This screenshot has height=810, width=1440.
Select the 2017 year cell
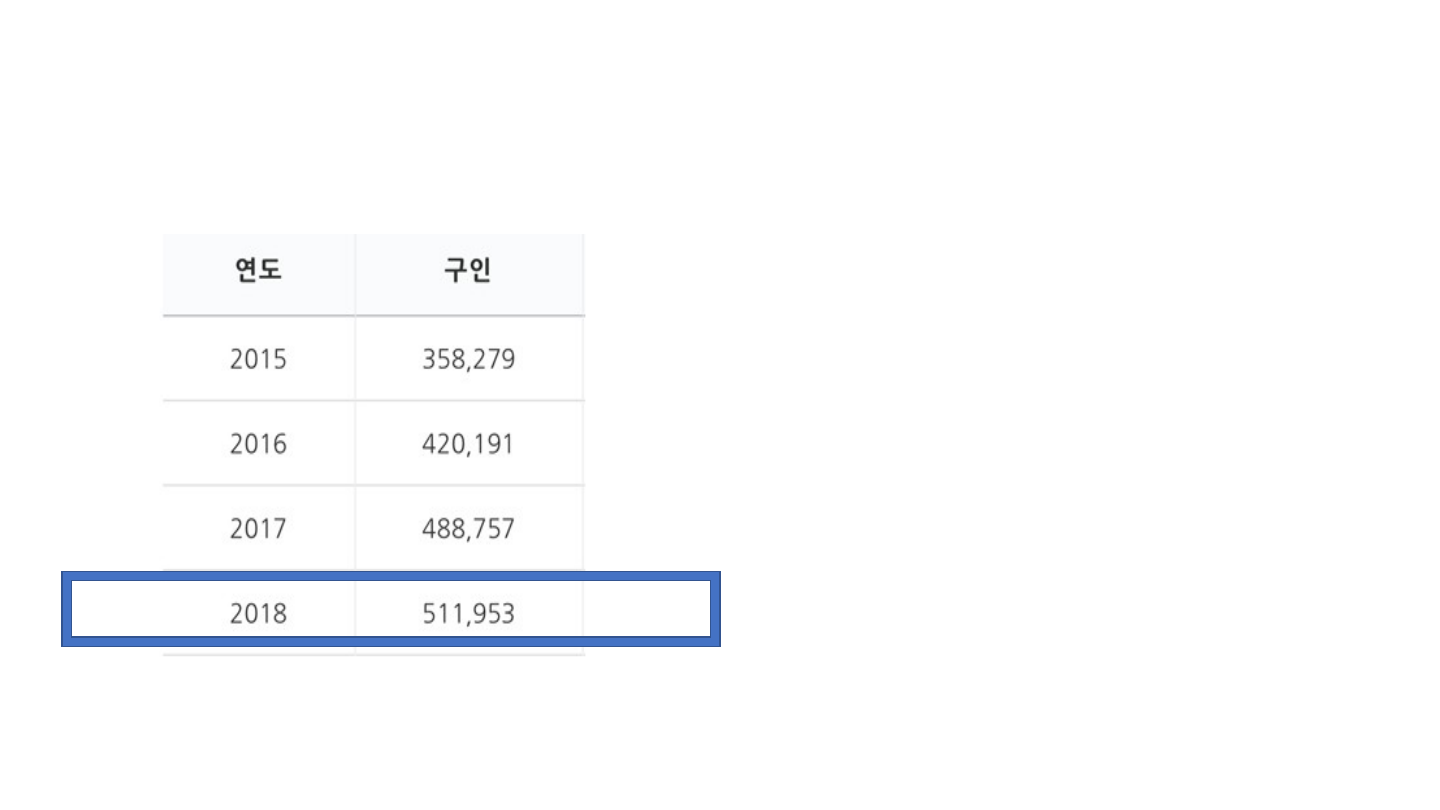point(258,529)
